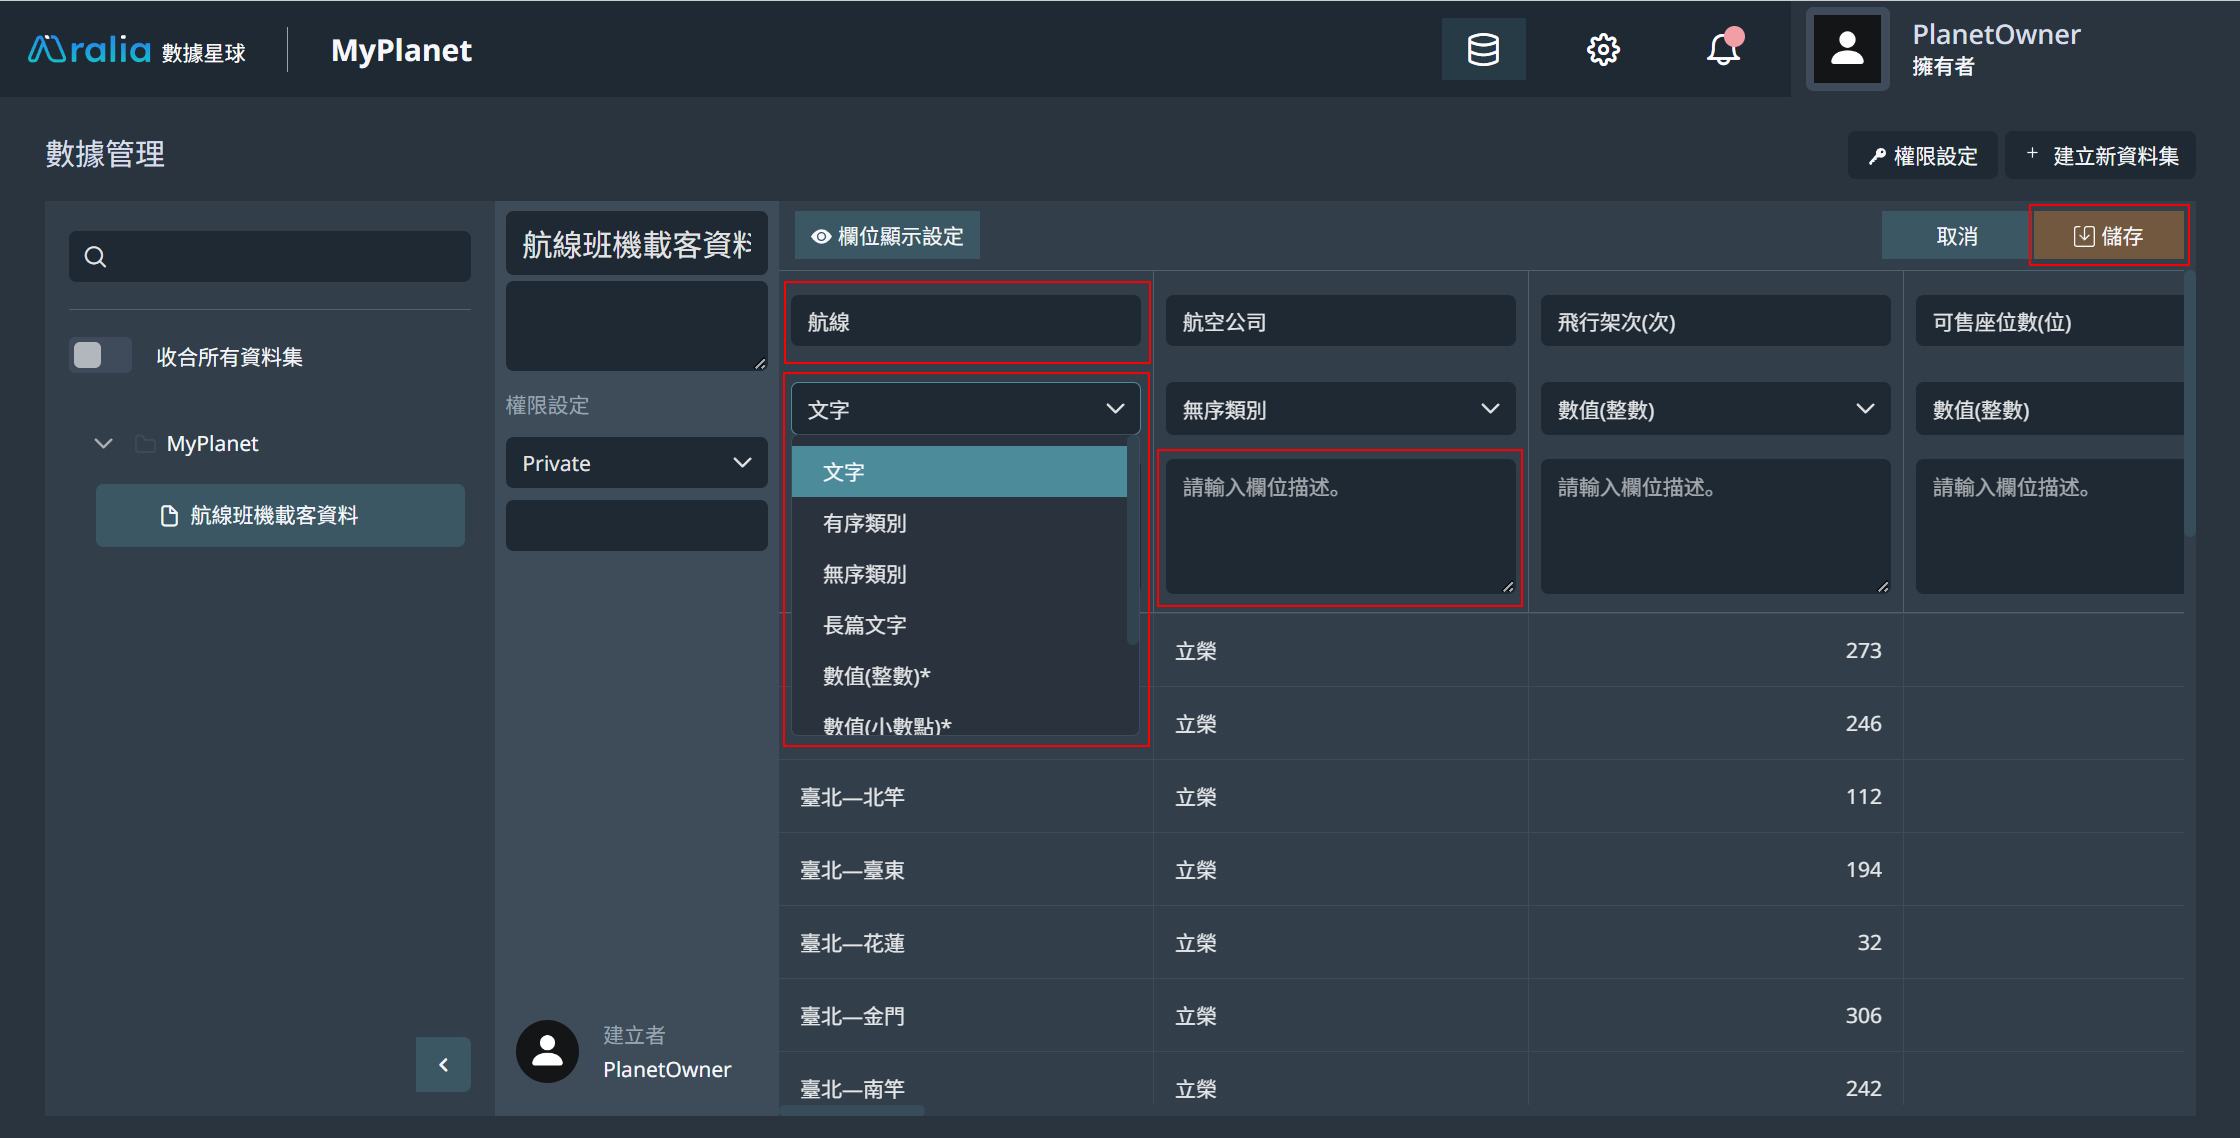Viewport: 2240px width, 1138px height.
Task: Click the value 112 in table
Action: tap(1863, 797)
